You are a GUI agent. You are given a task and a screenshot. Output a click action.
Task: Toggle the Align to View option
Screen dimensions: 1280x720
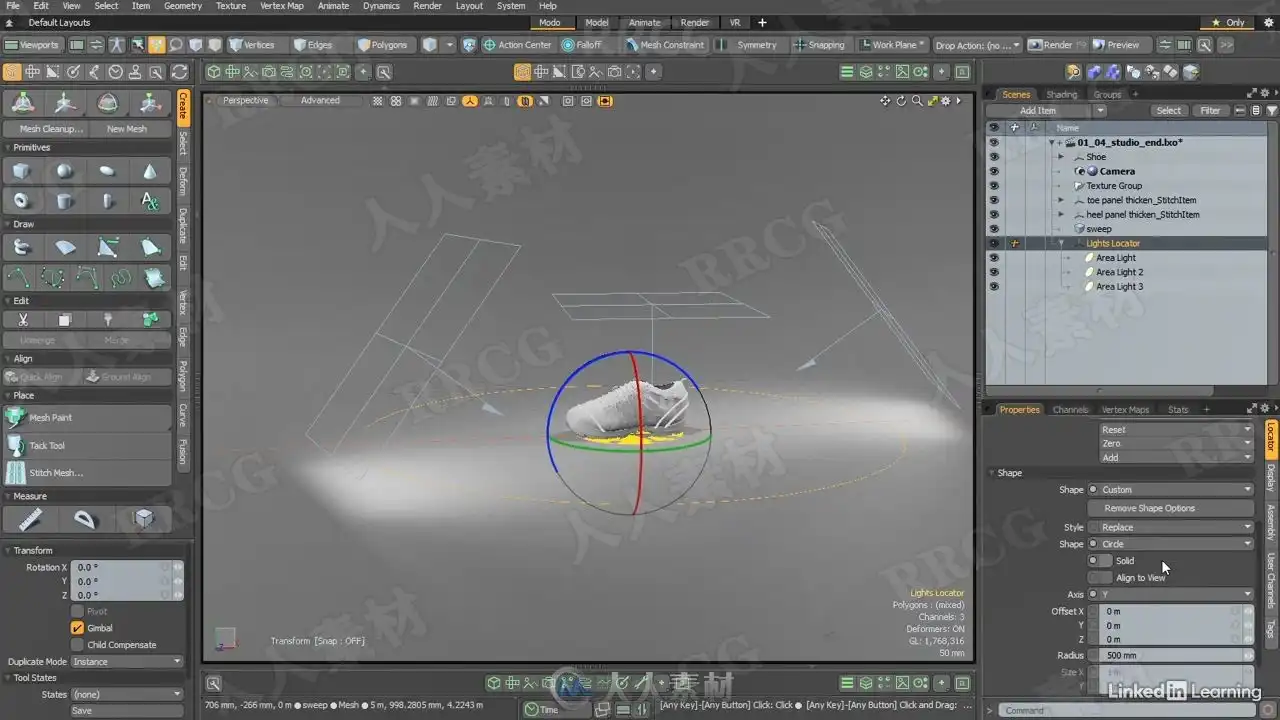pyautogui.click(x=1099, y=578)
